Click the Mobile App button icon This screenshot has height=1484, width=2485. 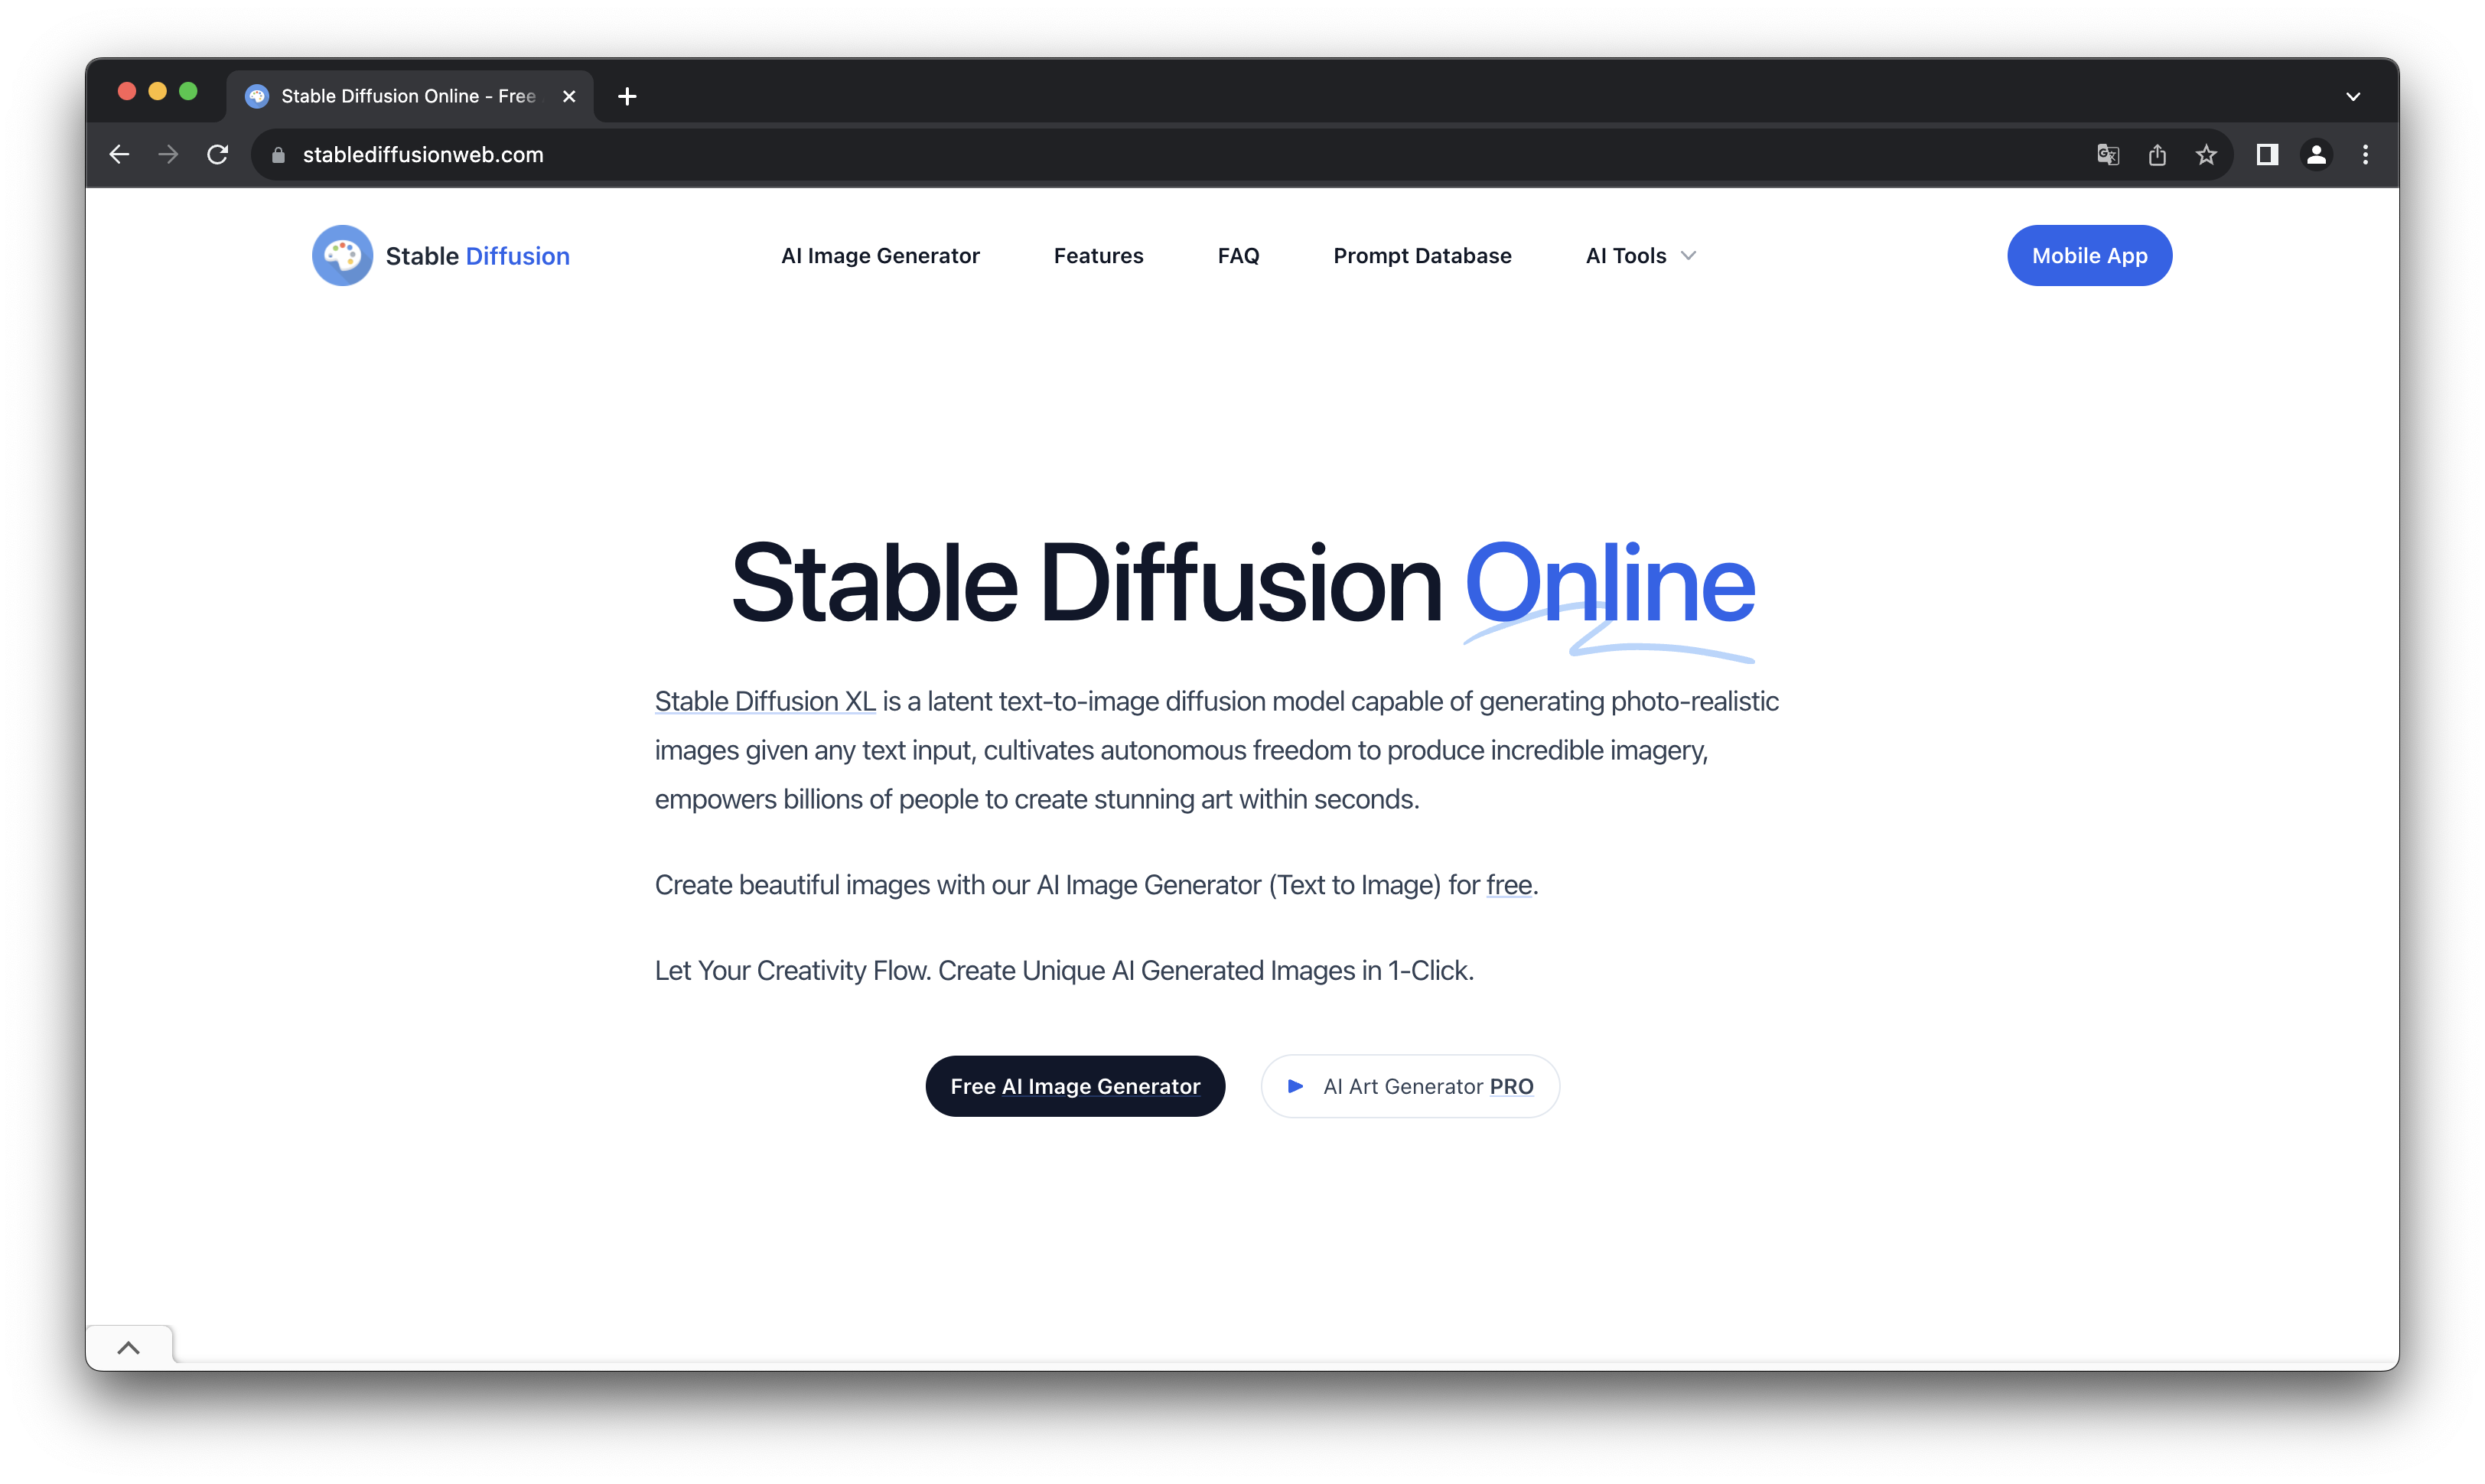coord(2089,255)
